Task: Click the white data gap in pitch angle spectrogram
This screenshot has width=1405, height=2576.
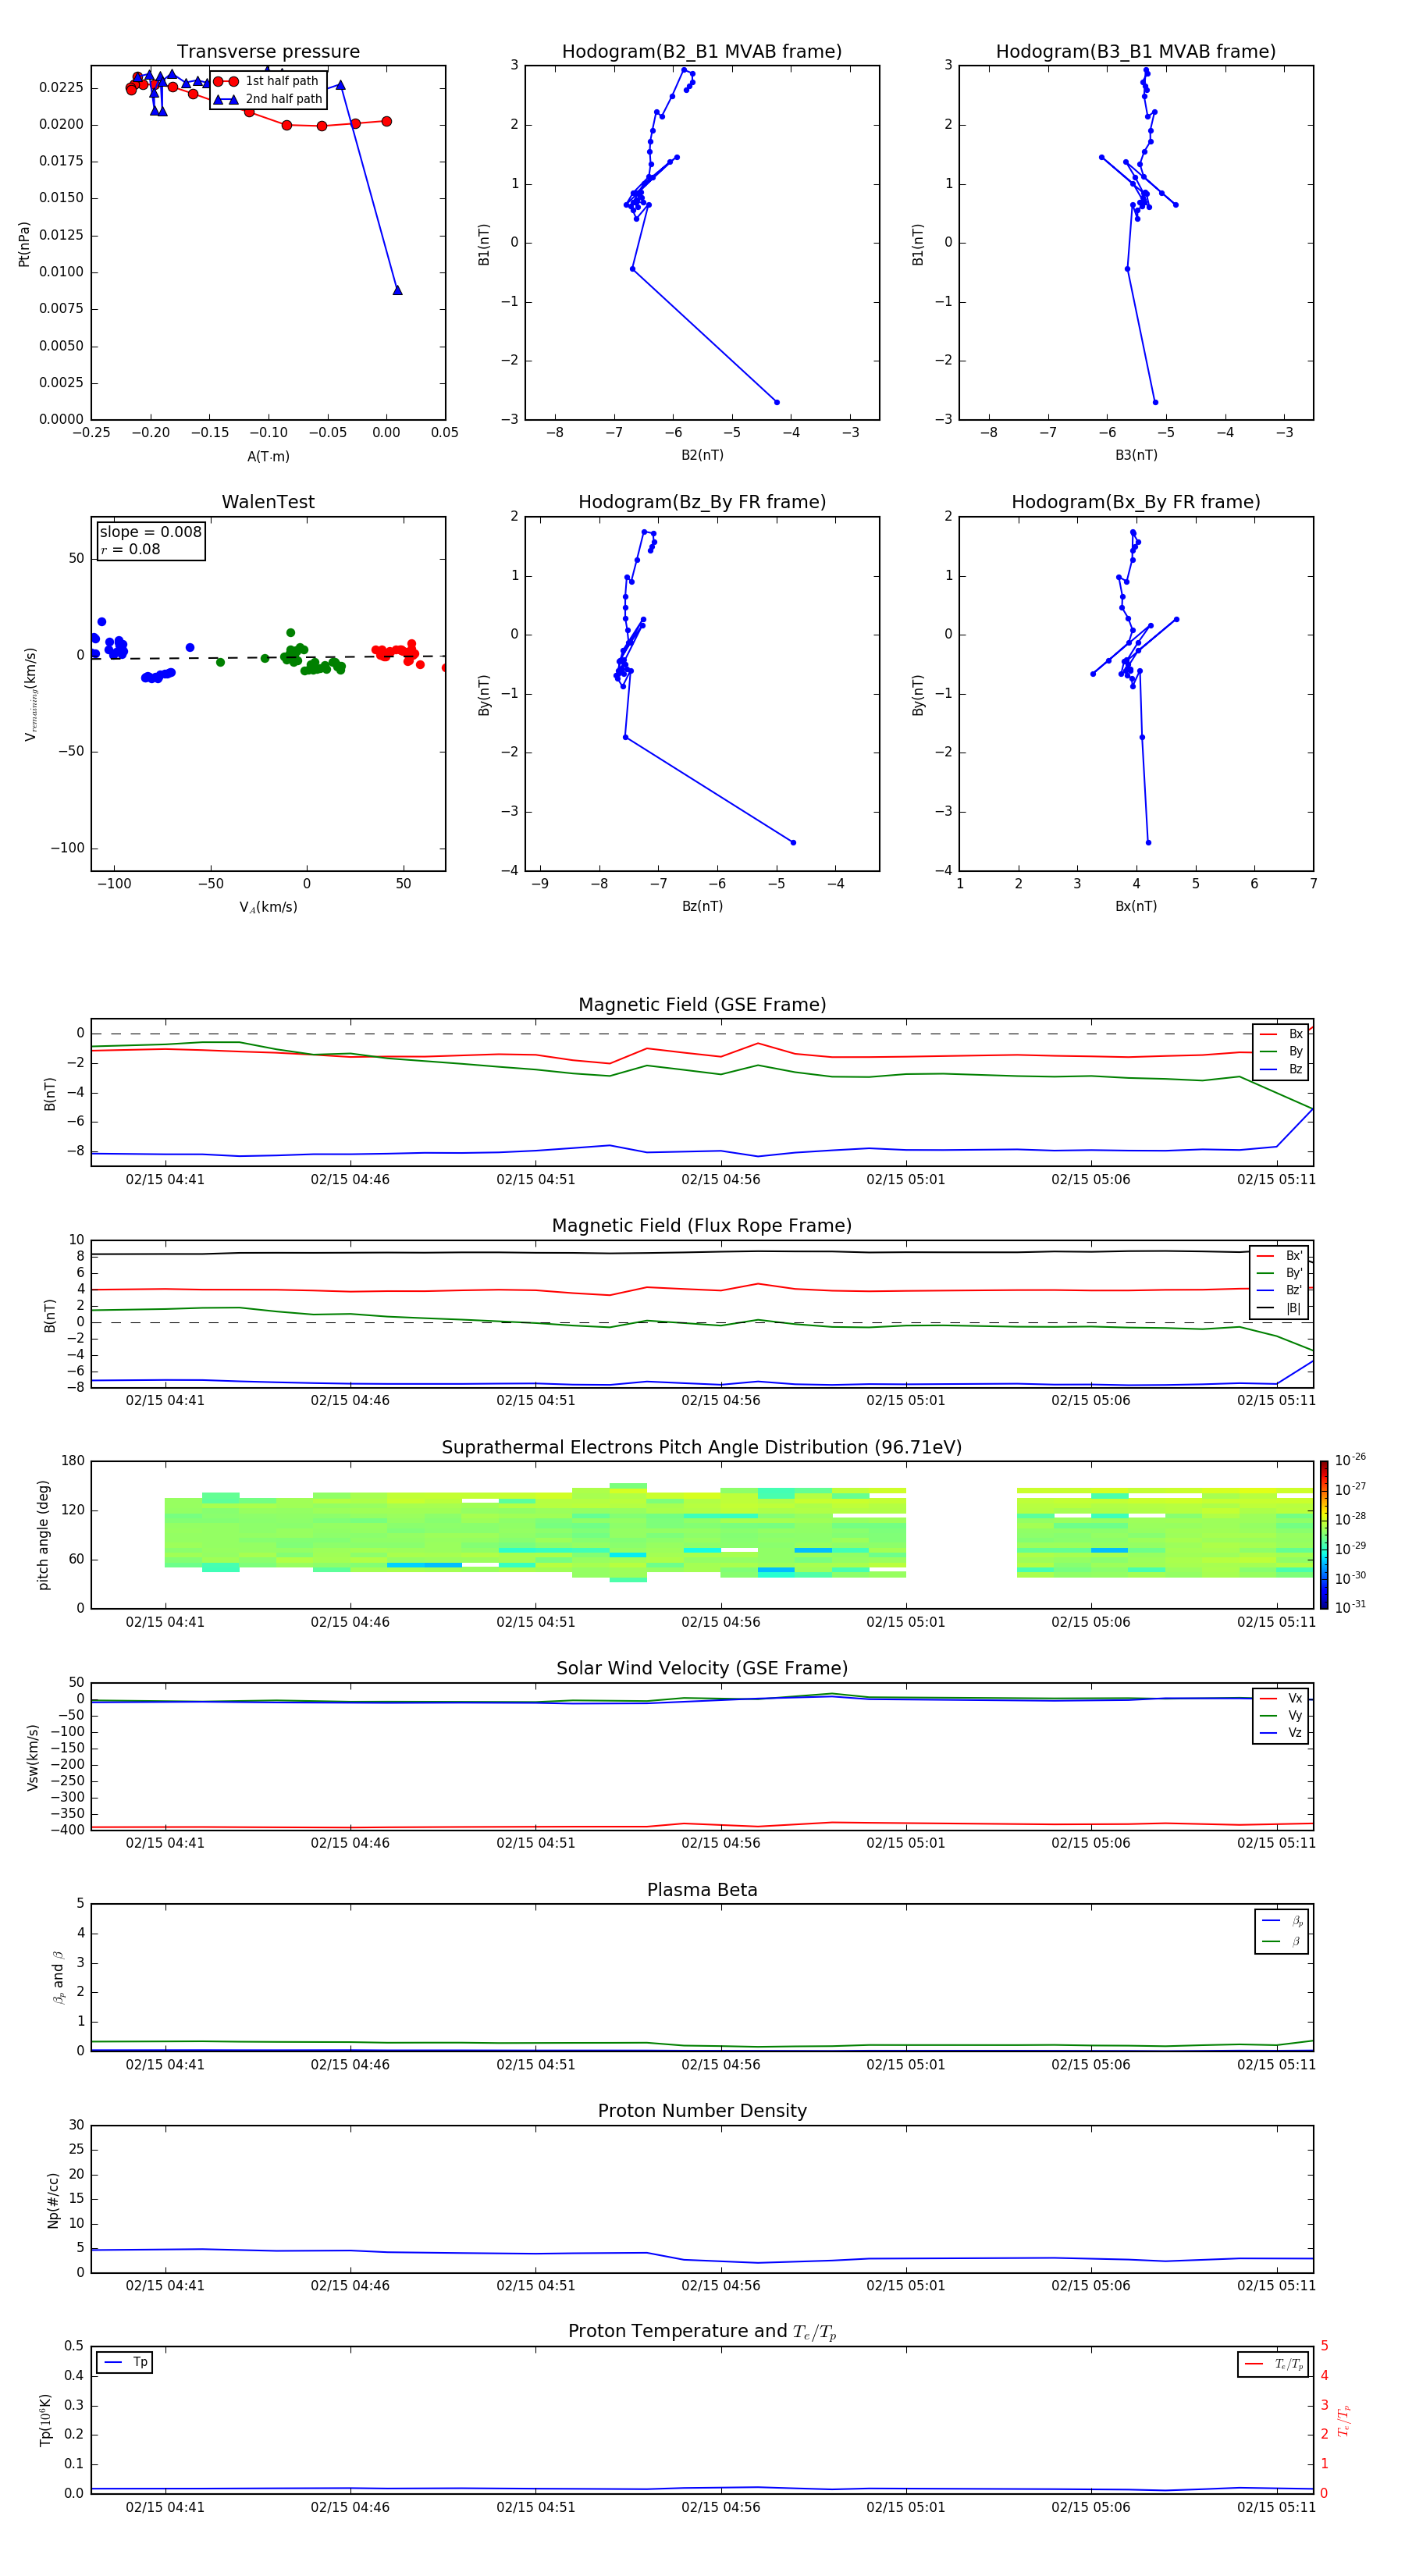Action: click(961, 1535)
